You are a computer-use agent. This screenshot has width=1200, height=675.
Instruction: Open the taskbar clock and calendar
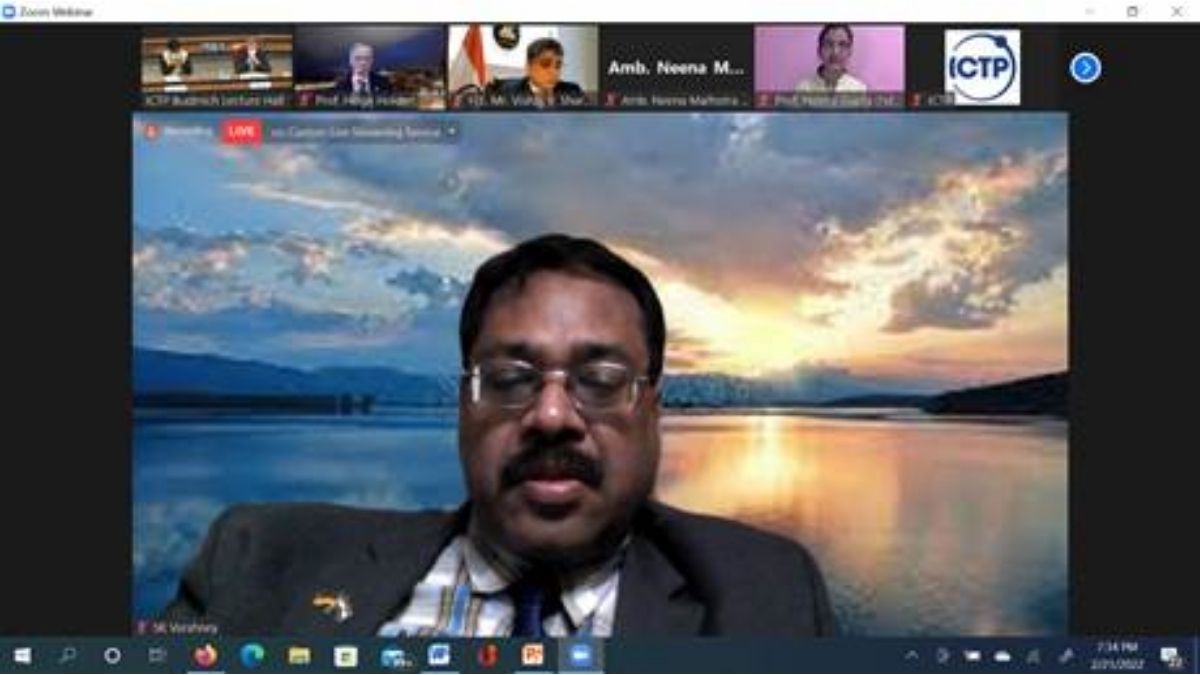pos(1117,656)
